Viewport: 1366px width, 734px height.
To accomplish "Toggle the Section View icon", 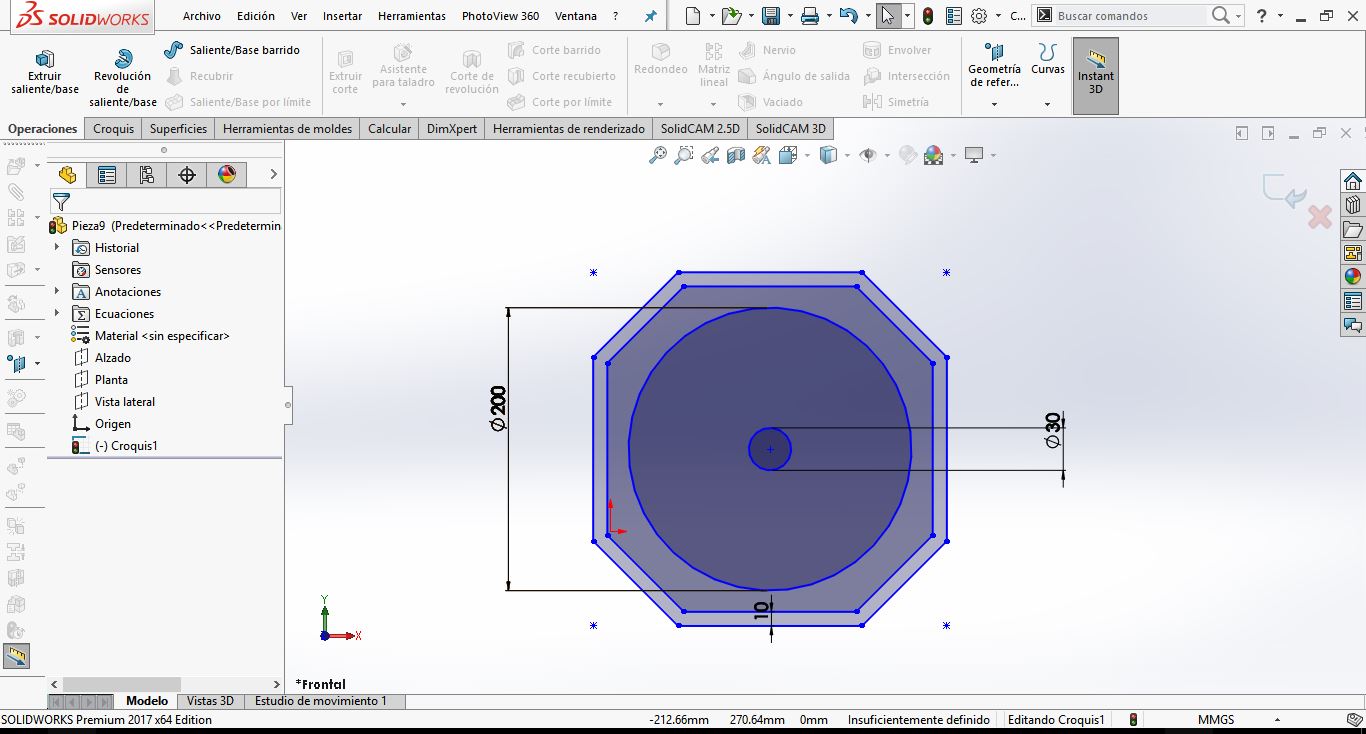I will [736, 155].
